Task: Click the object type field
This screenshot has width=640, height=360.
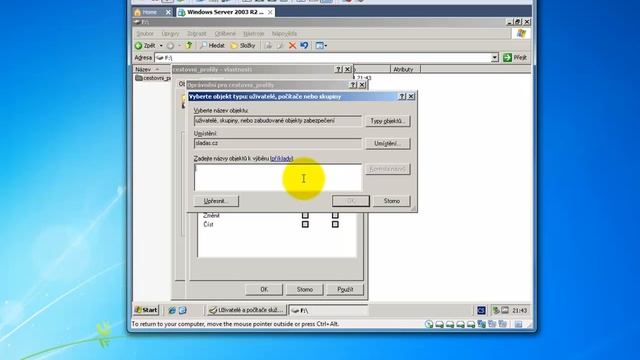Action: point(278,121)
